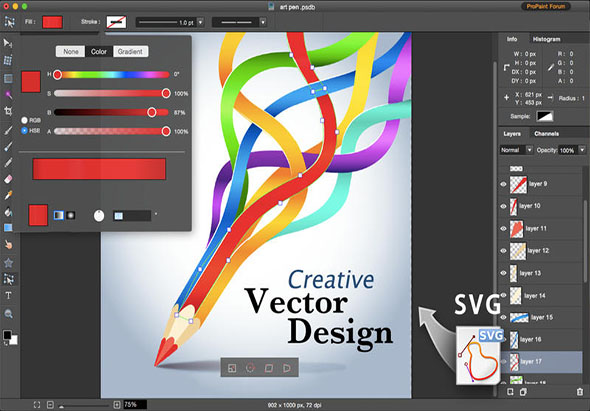Toggle visibility of layer 12
Image resolution: width=590 pixels, height=411 pixels.
pos(503,251)
